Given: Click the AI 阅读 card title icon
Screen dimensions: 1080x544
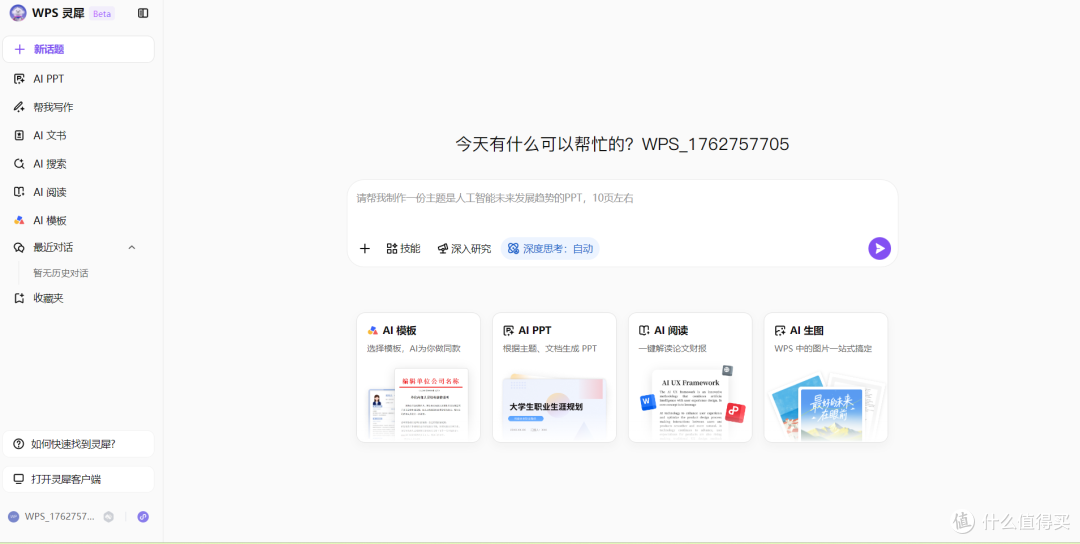Looking at the screenshot, I should coord(645,331).
